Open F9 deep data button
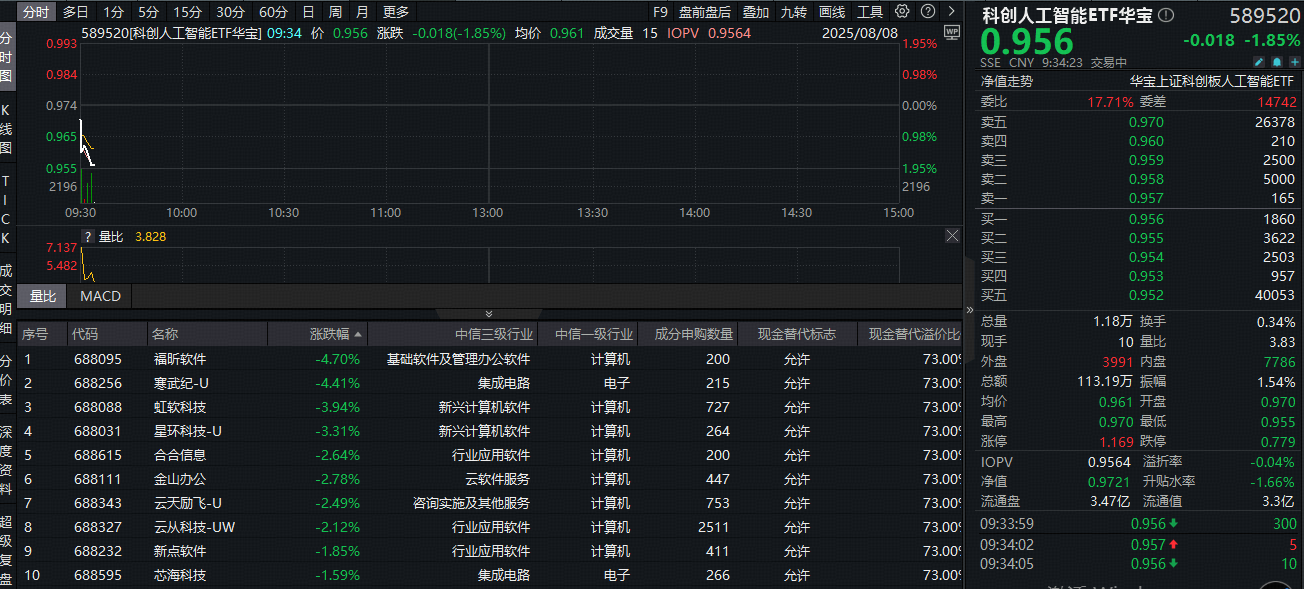This screenshot has width=1304, height=589. pyautogui.click(x=660, y=12)
